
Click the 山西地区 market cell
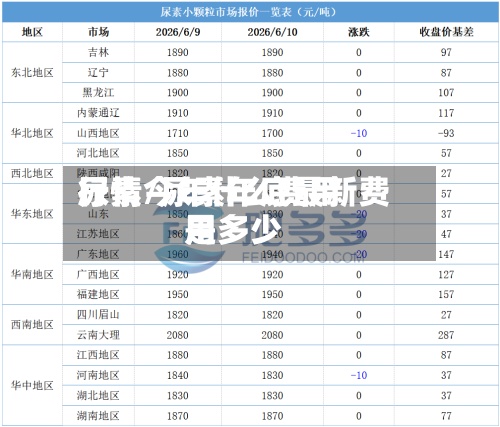pyautogui.click(x=98, y=133)
